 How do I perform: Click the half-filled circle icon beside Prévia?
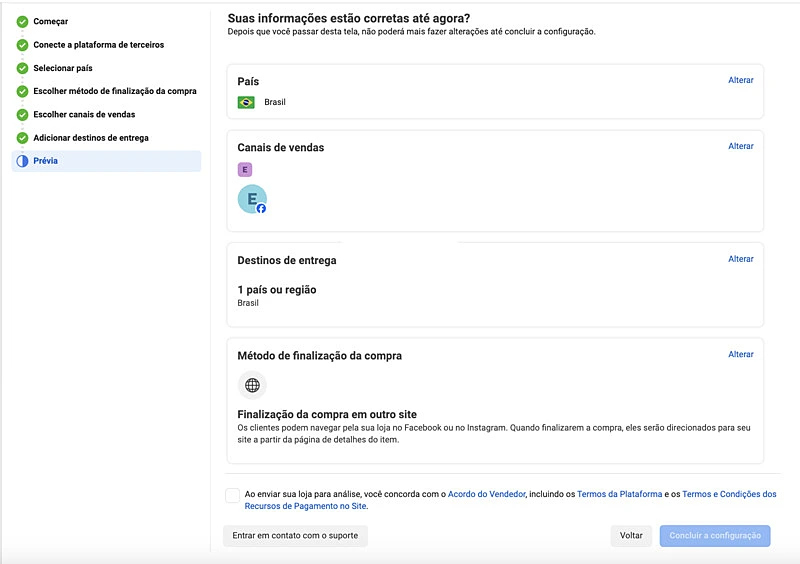click(22, 161)
